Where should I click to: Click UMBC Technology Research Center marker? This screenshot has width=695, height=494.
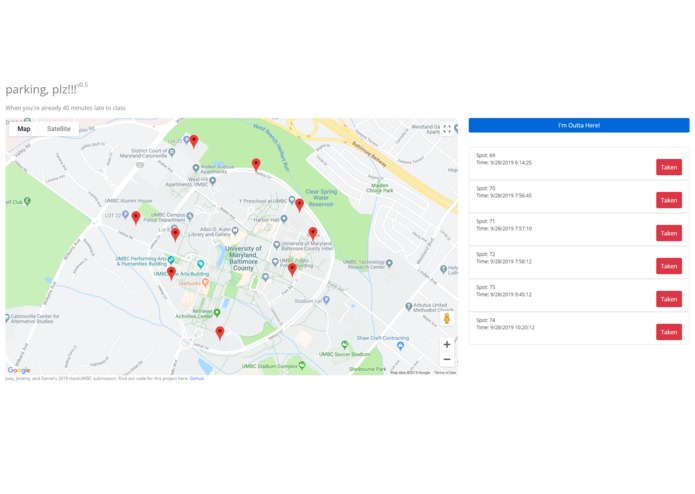click(389, 263)
